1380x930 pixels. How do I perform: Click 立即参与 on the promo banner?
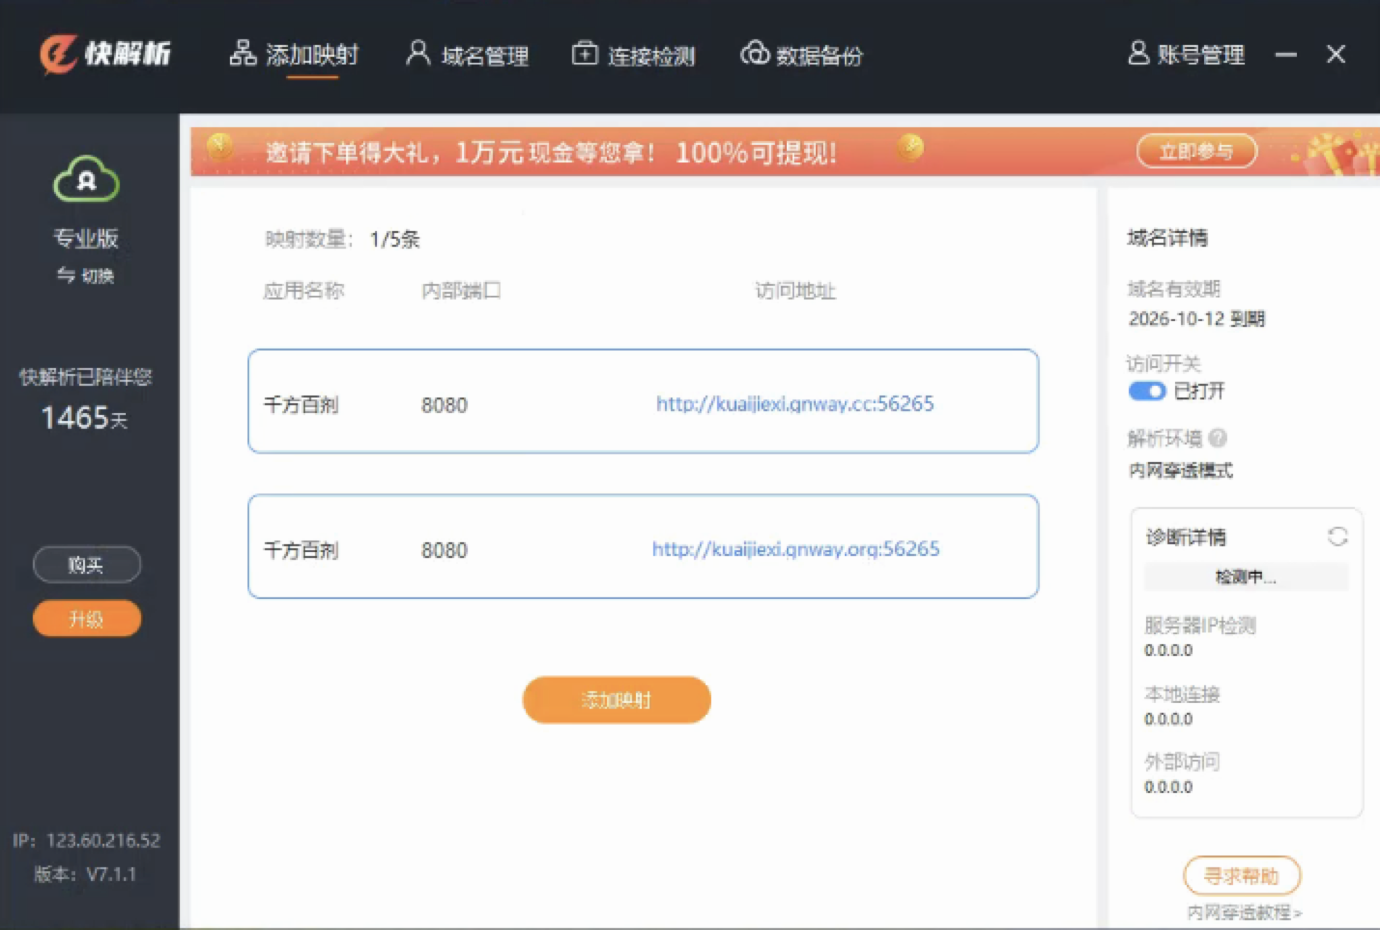click(1196, 152)
